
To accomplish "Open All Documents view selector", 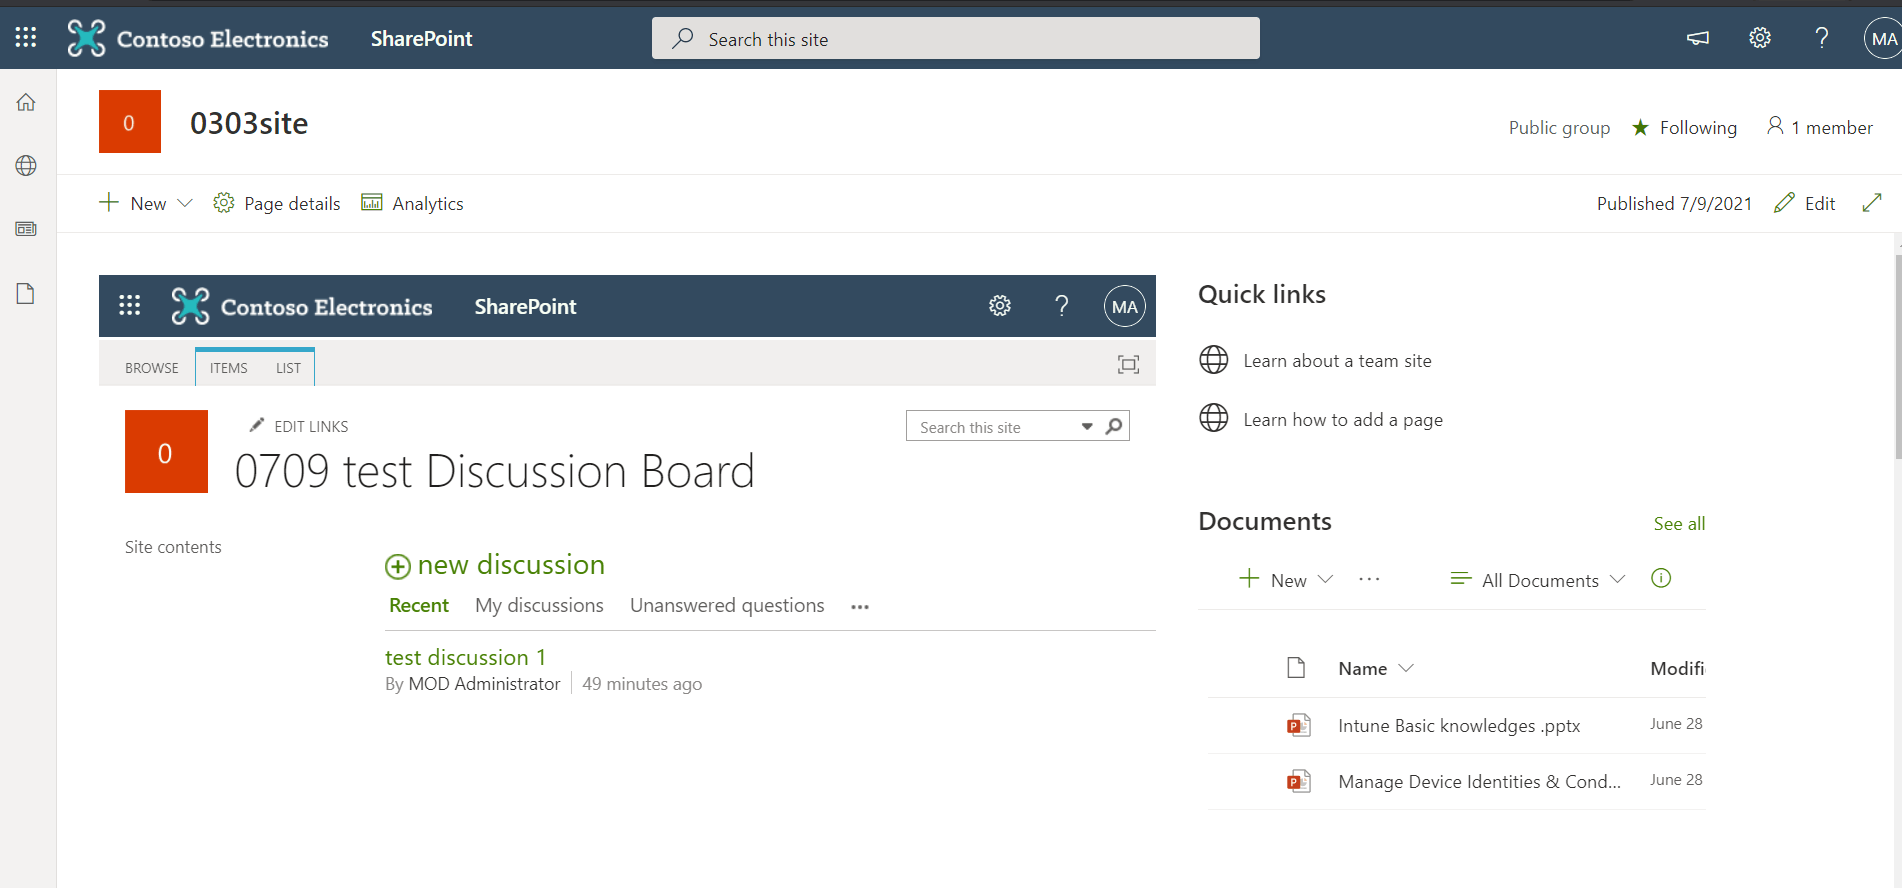I will tap(1538, 579).
